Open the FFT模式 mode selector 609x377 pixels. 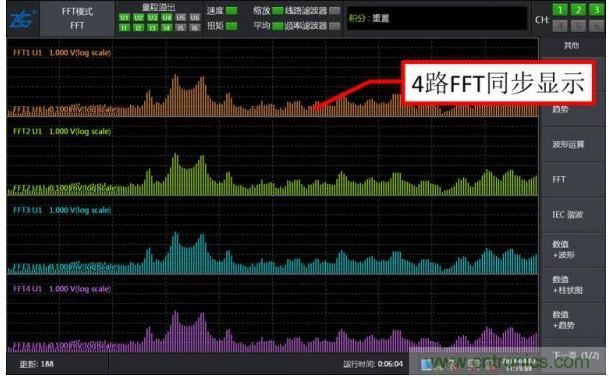[77, 18]
